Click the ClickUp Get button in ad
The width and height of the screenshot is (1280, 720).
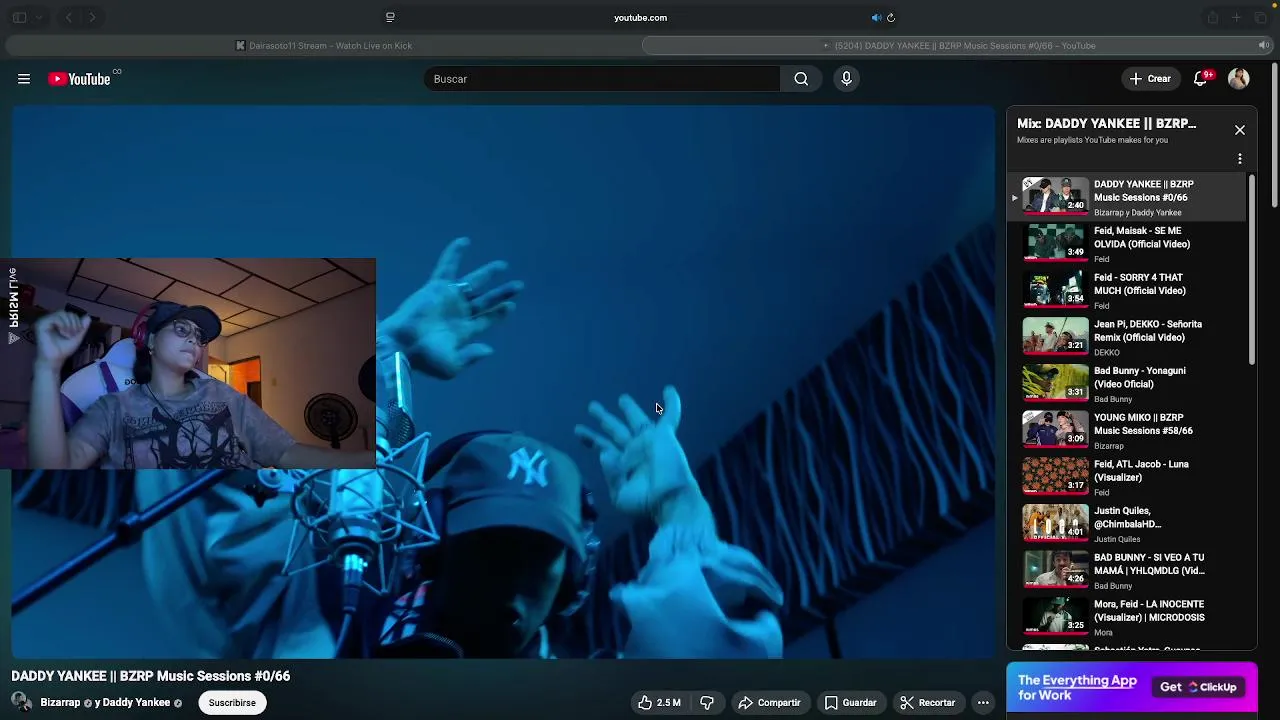(x=1198, y=687)
